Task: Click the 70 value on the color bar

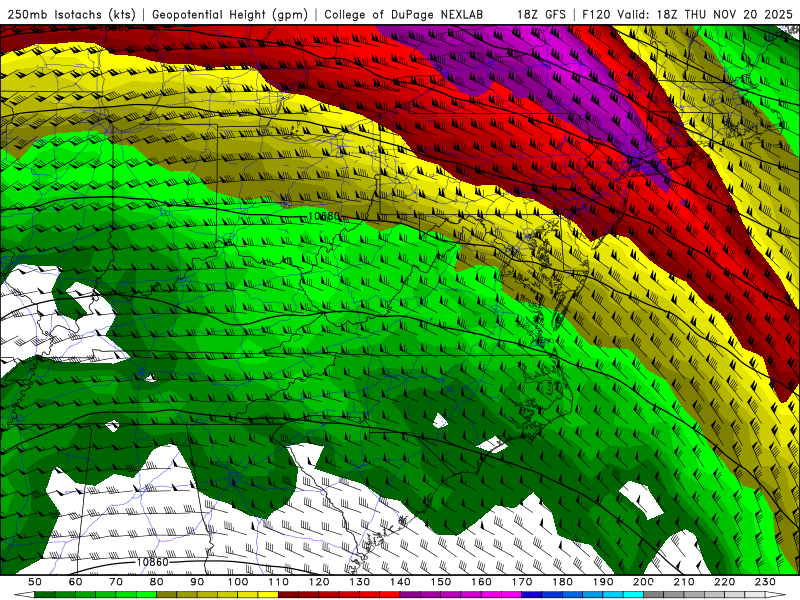Action: click(x=116, y=582)
